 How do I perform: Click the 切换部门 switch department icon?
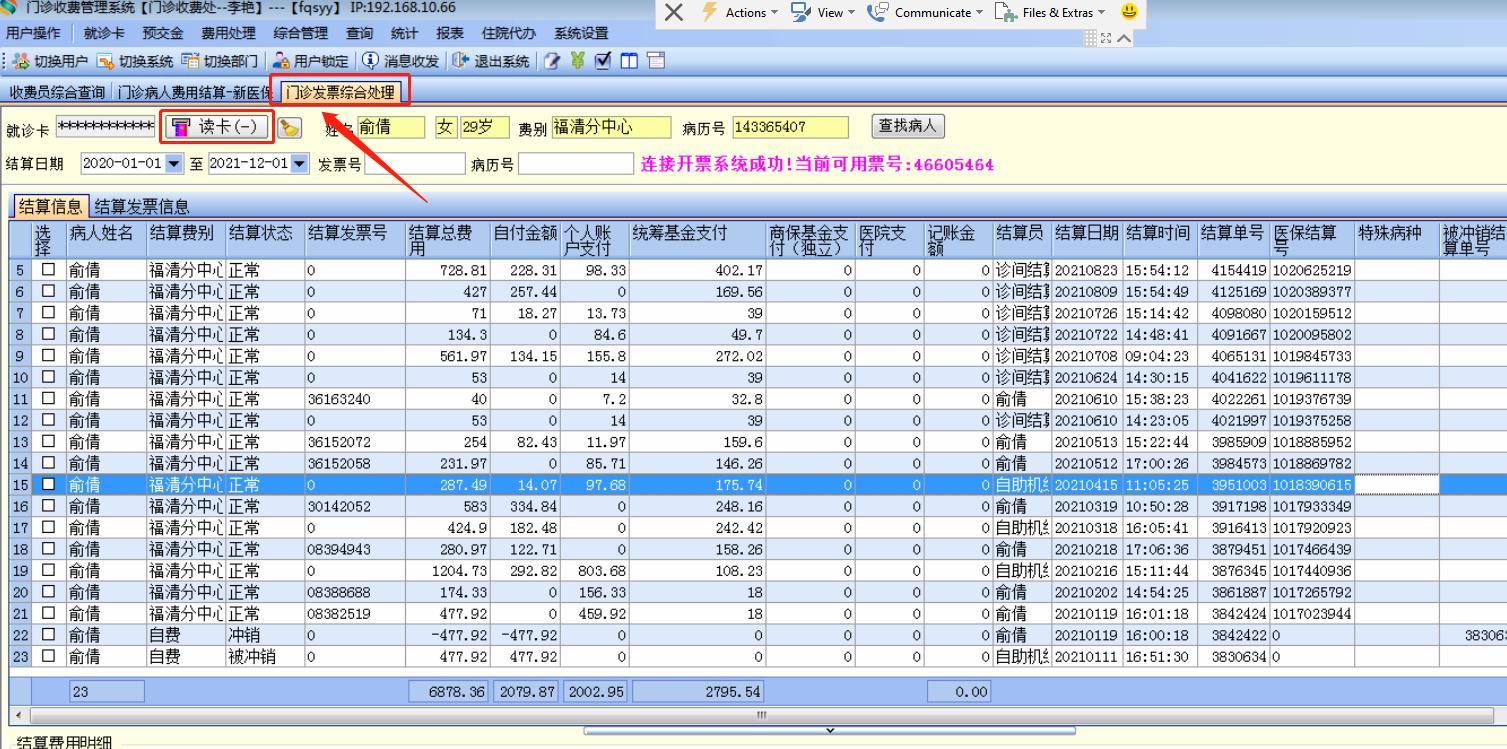(x=190, y=62)
